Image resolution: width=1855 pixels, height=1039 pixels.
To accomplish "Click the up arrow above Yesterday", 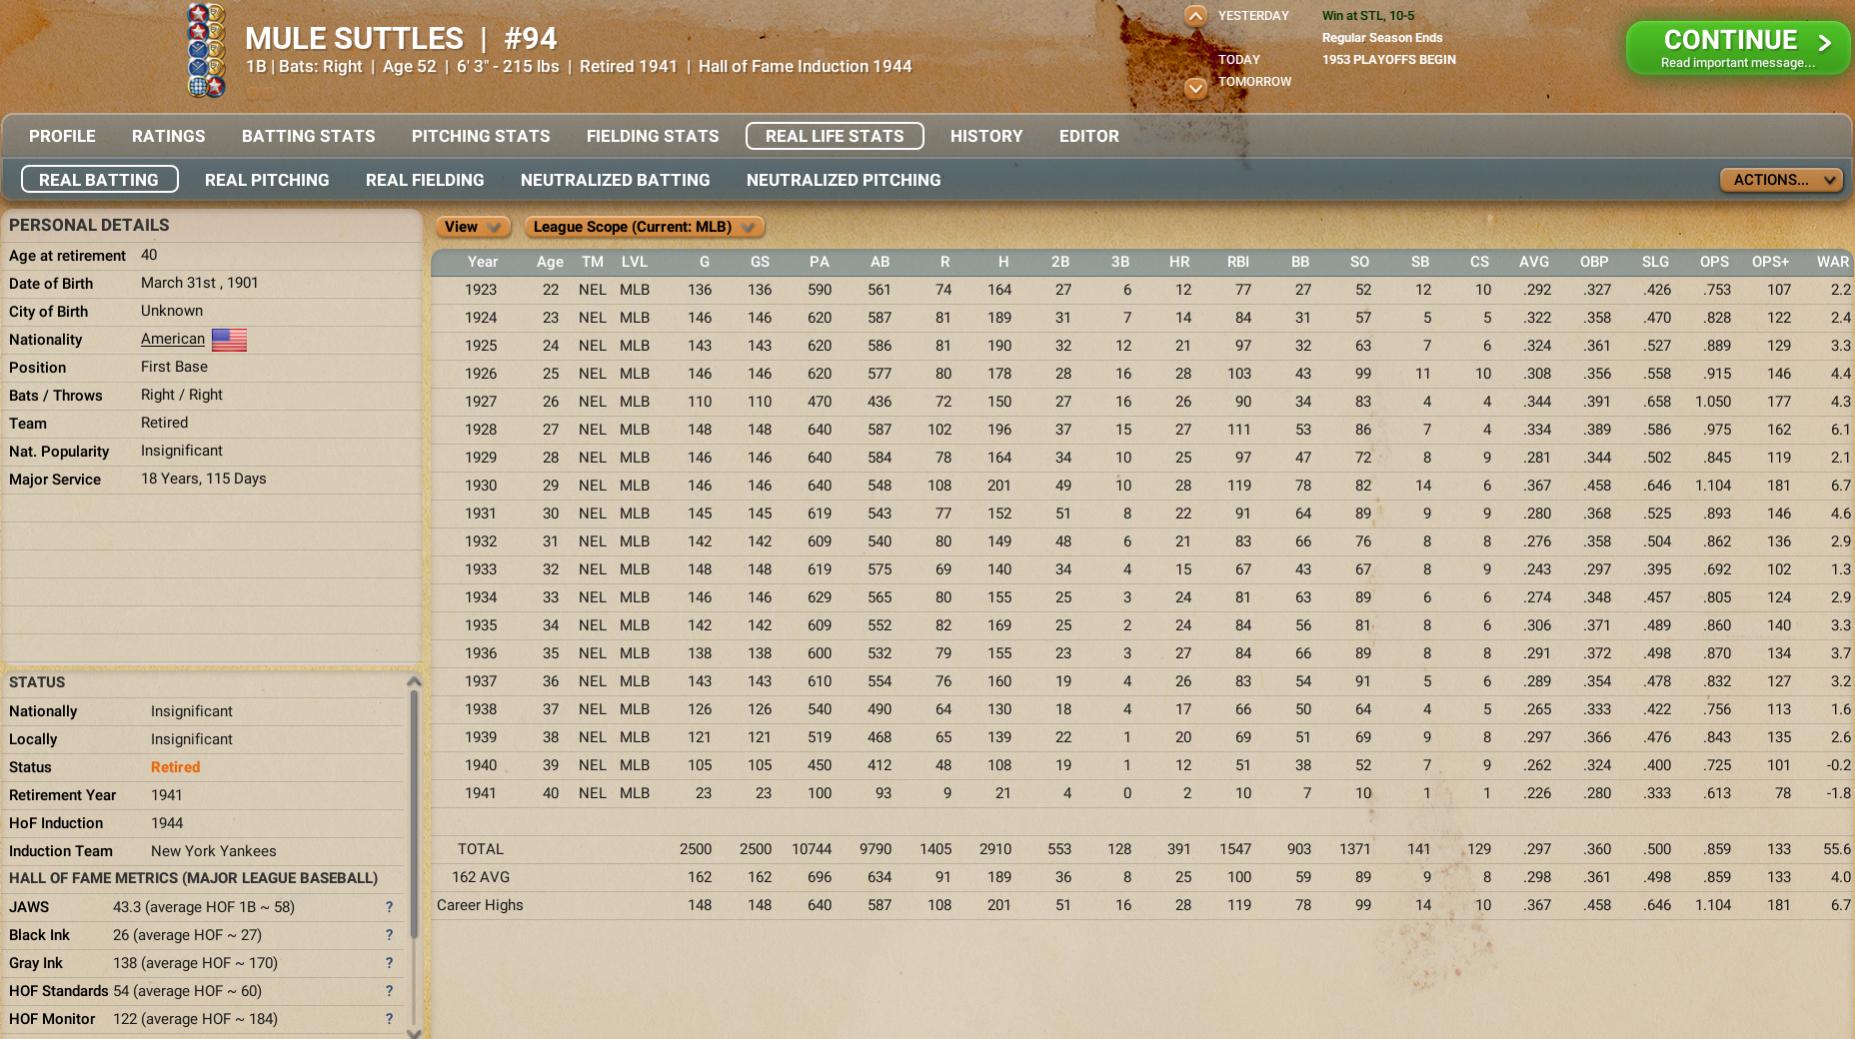I will (x=1195, y=16).
